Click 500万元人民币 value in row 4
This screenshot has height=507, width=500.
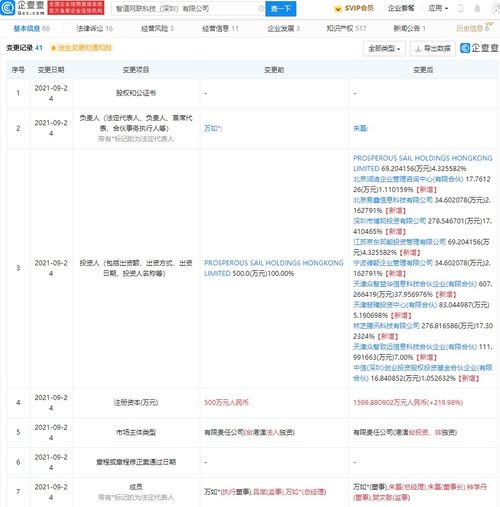pyautogui.click(x=226, y=403)
